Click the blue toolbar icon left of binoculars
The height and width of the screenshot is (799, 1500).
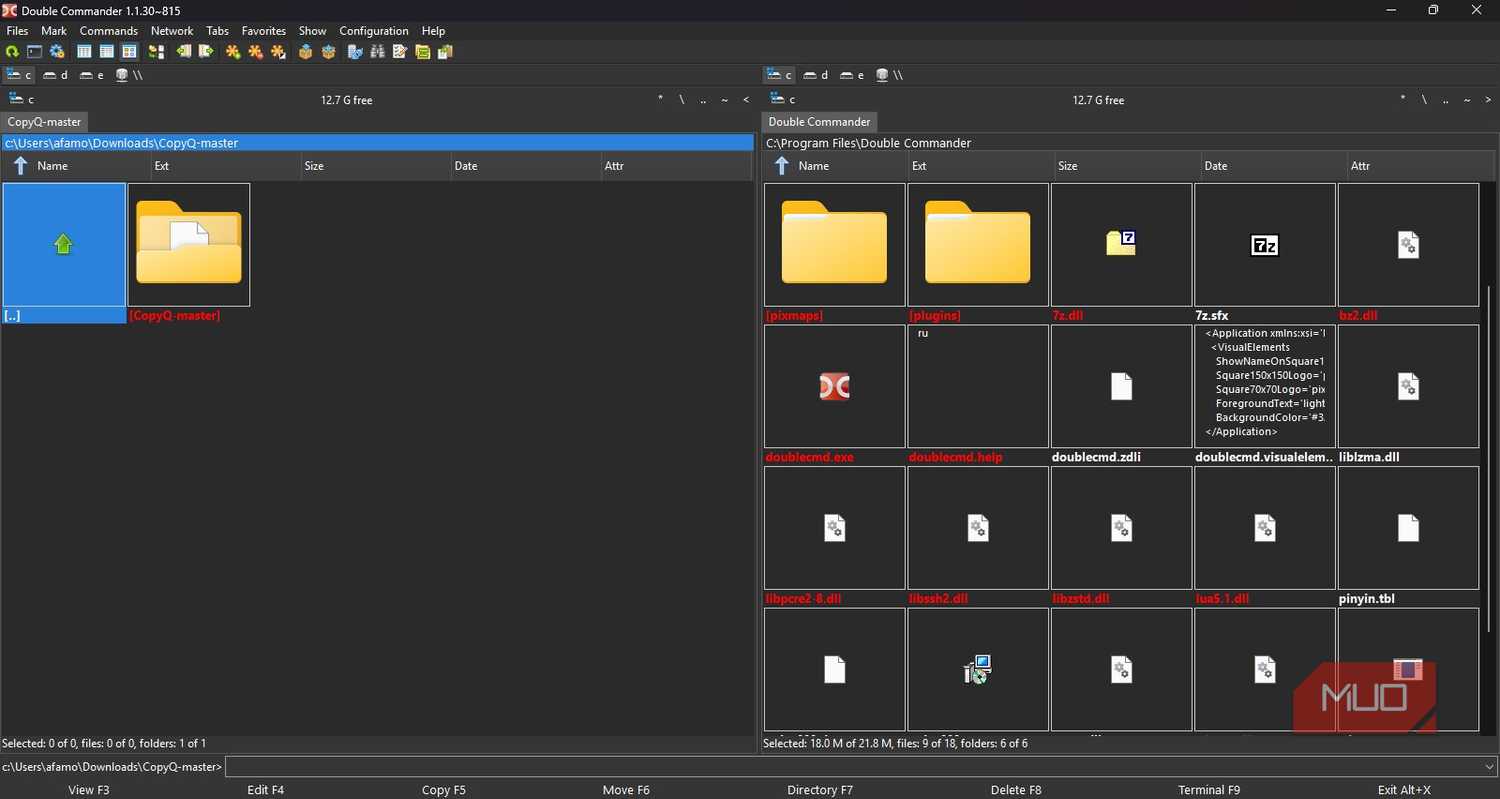[x=355, y=52]
